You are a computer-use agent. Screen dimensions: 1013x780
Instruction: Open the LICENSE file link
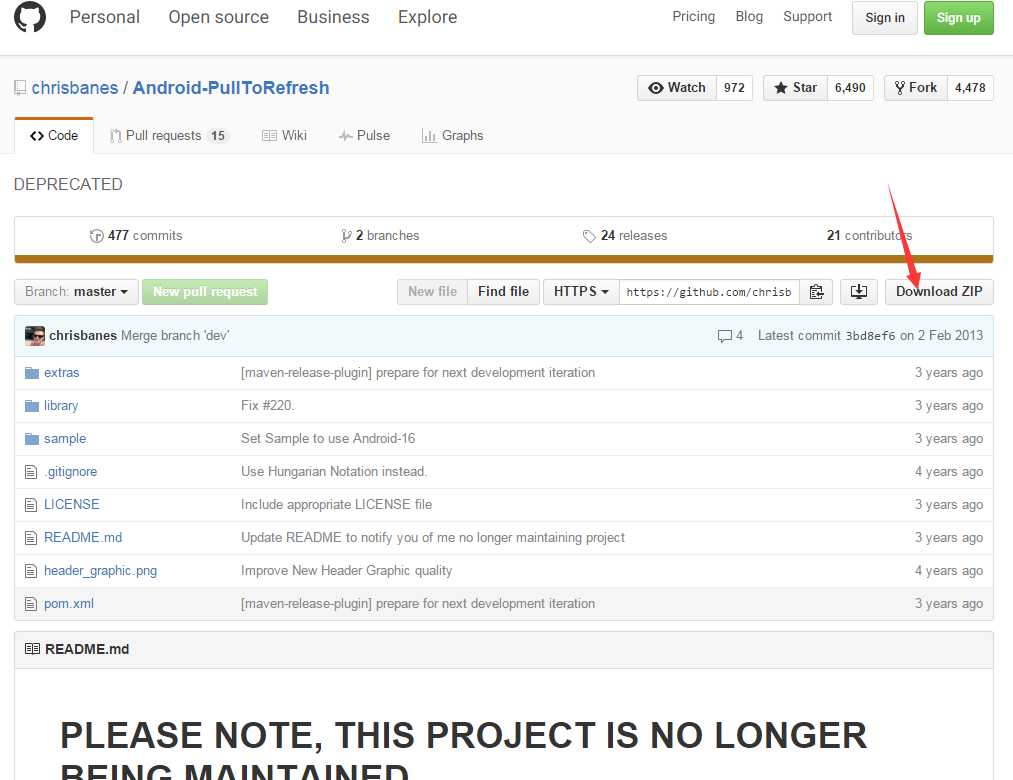[72, 505]
